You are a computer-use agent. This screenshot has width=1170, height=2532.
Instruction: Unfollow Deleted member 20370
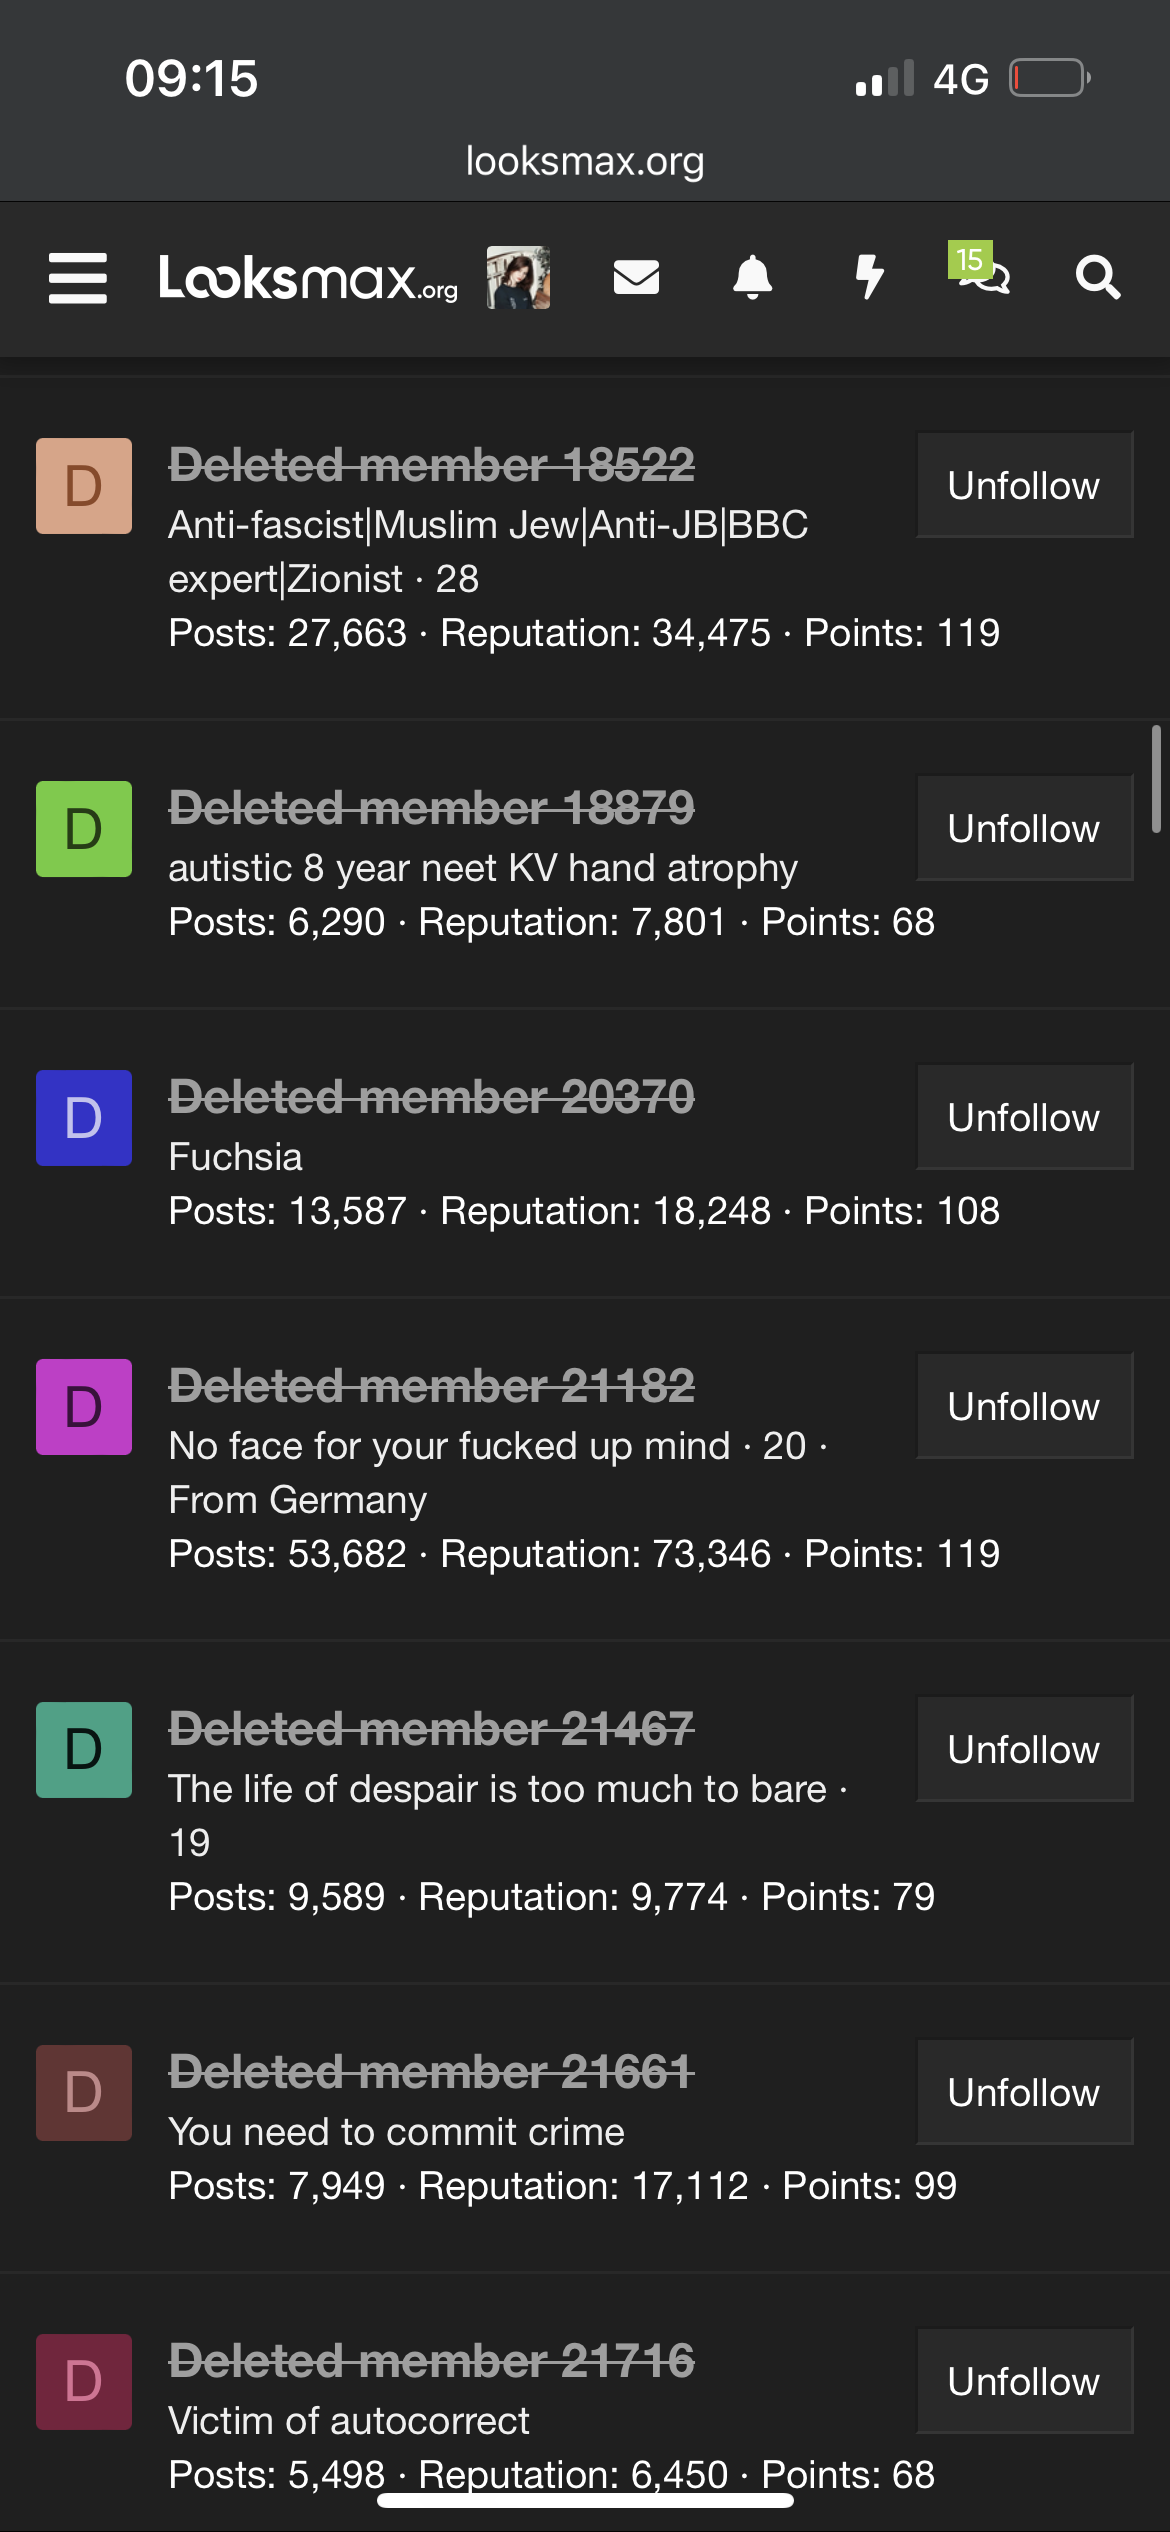(x=1024, y=1118)
